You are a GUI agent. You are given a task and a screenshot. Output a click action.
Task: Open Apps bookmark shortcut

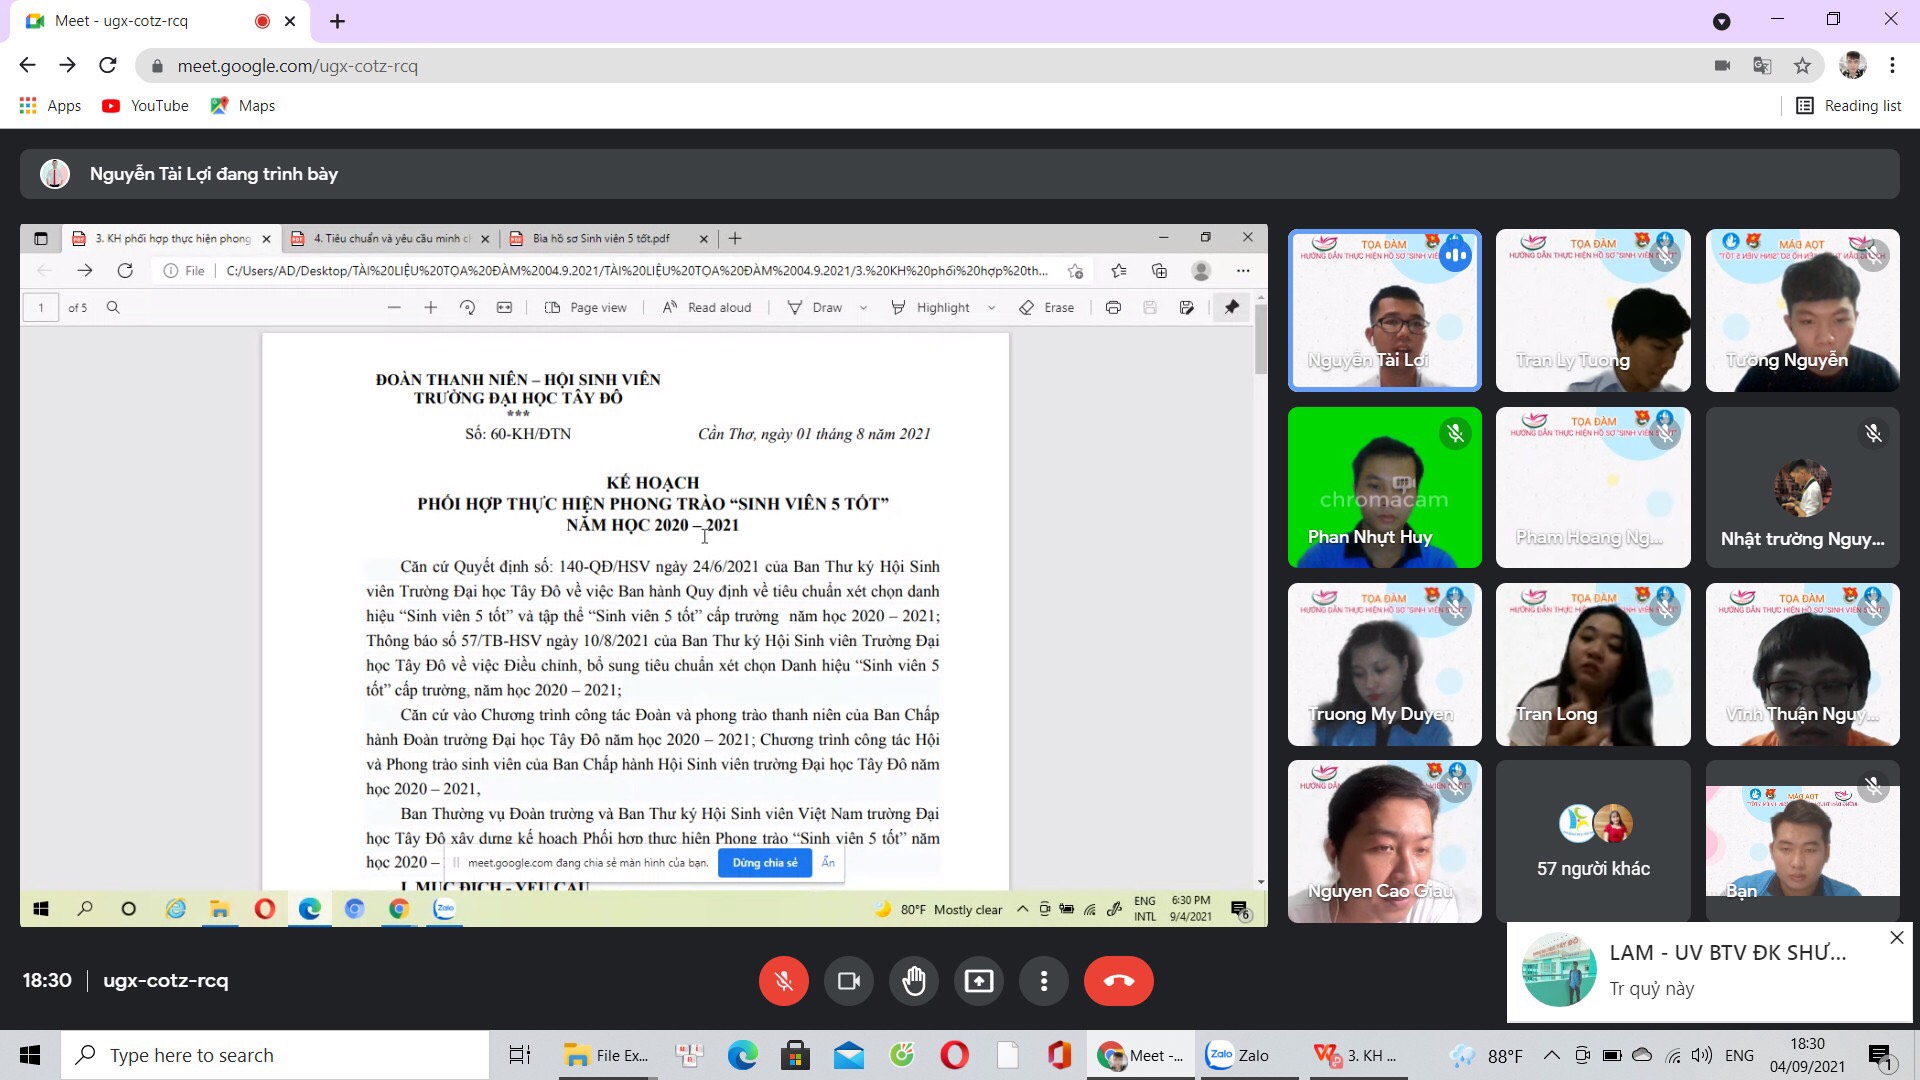50,106
